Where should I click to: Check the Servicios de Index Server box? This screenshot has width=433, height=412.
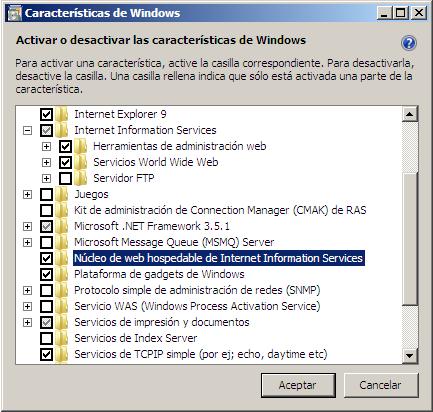46,339
